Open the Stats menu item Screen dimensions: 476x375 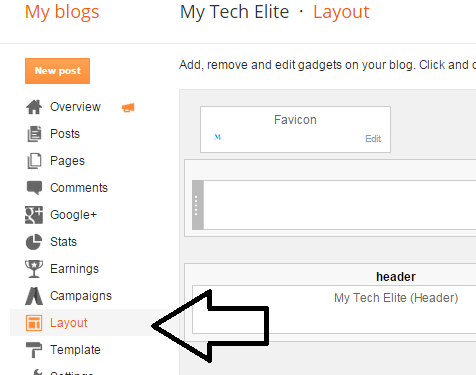[x=63, y=242]
